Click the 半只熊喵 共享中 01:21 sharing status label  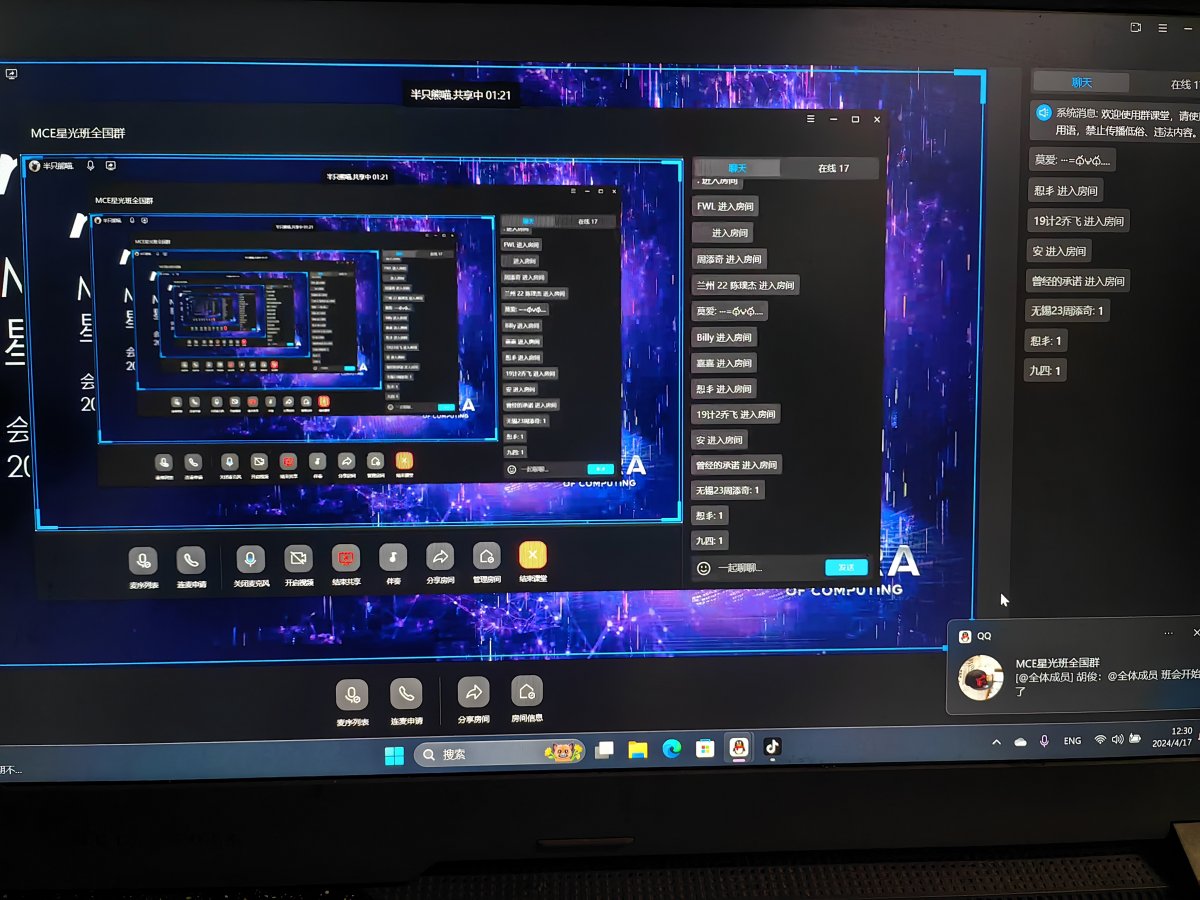(460, 95)
